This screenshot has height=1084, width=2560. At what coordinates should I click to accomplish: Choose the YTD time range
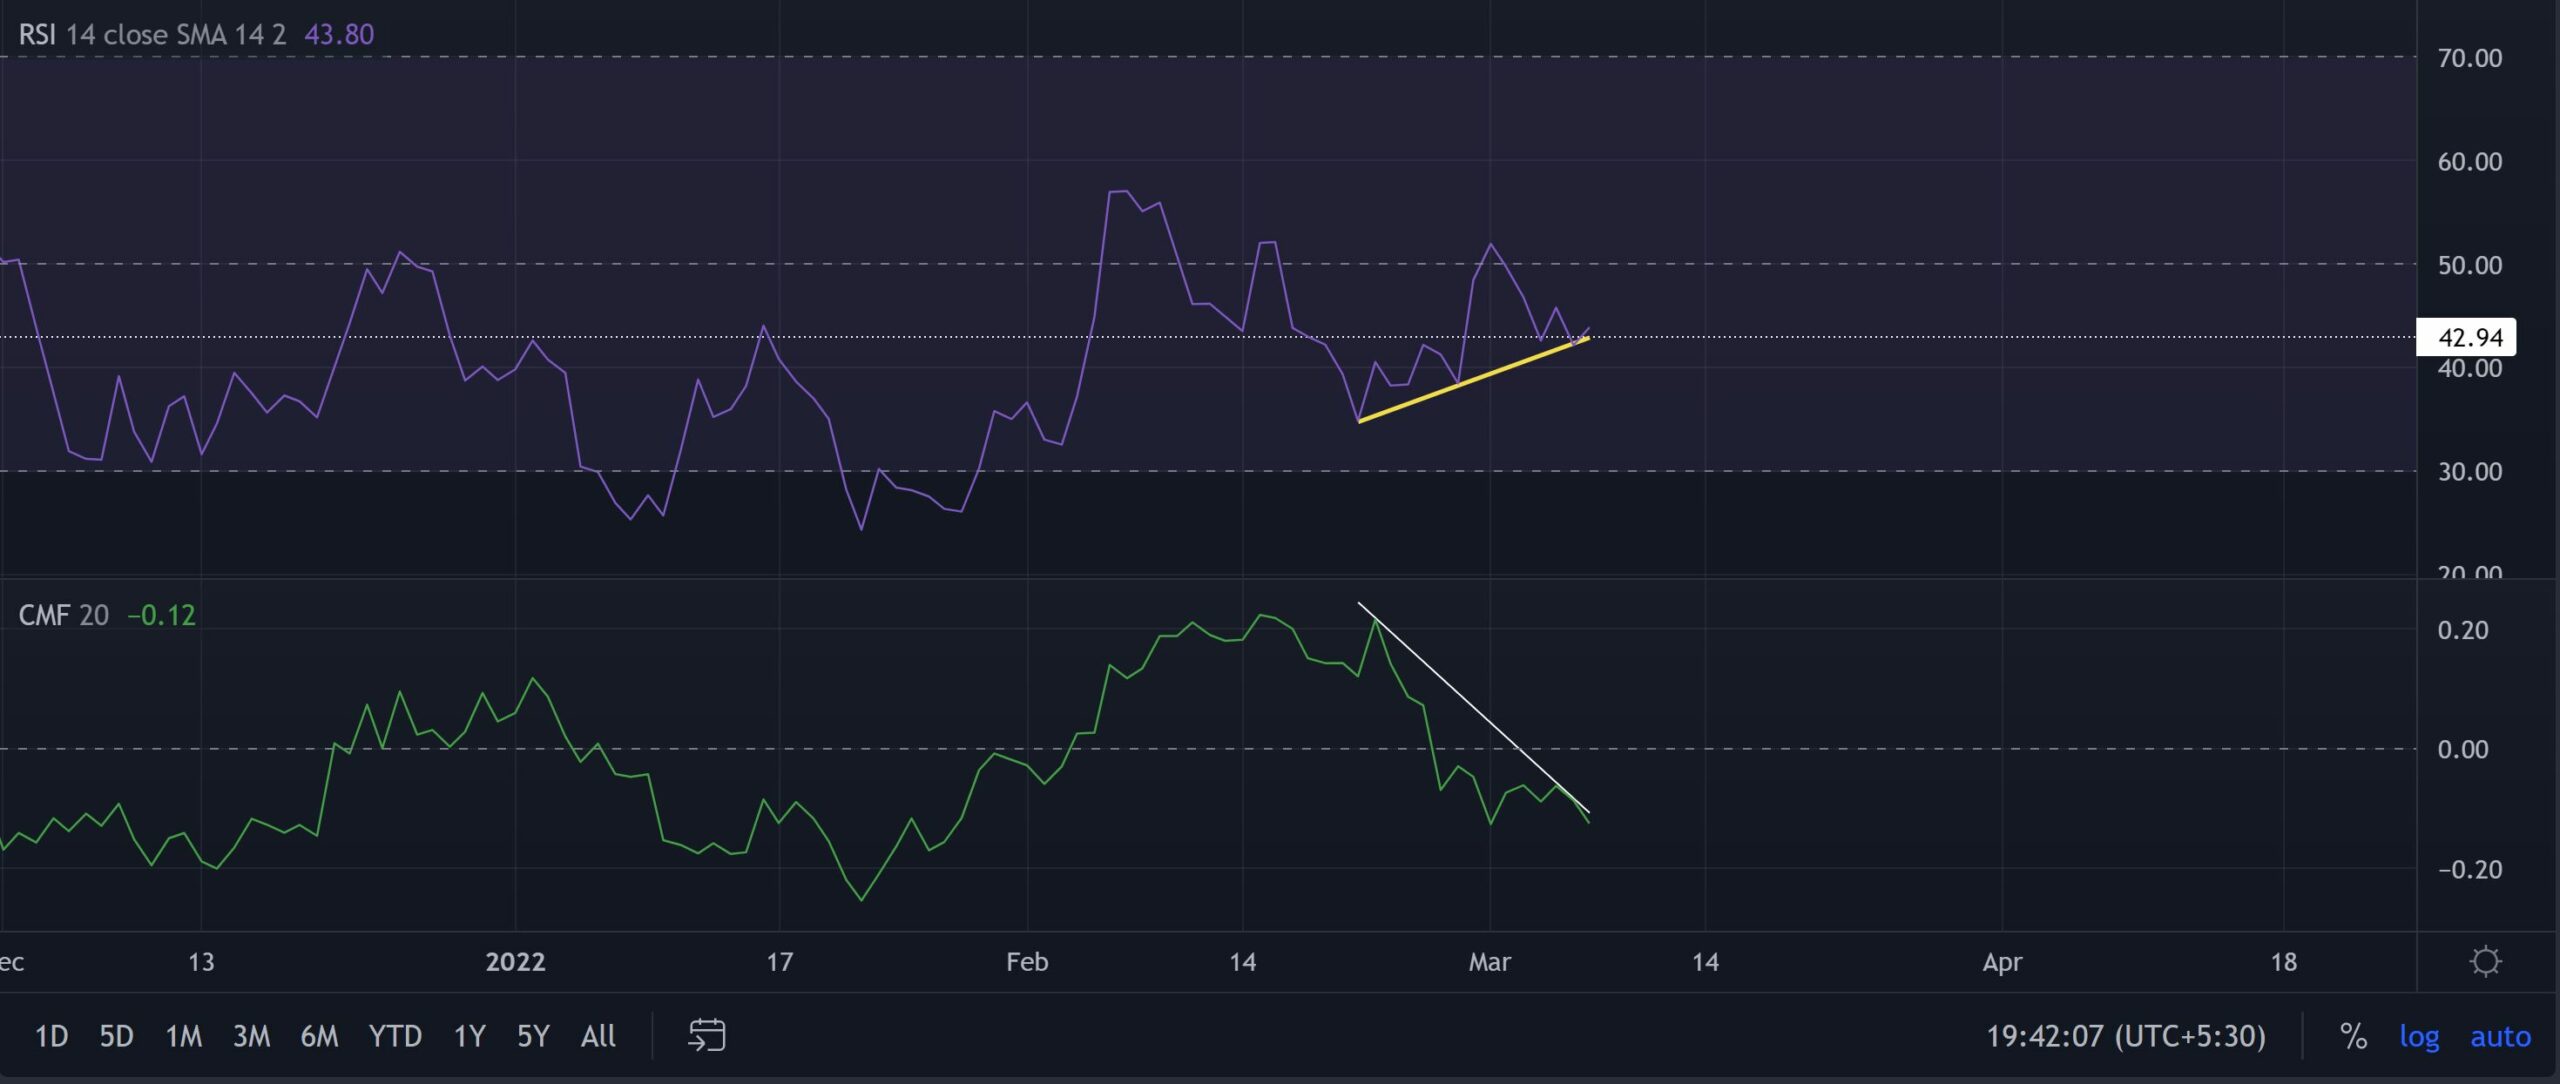point(395,1036)
